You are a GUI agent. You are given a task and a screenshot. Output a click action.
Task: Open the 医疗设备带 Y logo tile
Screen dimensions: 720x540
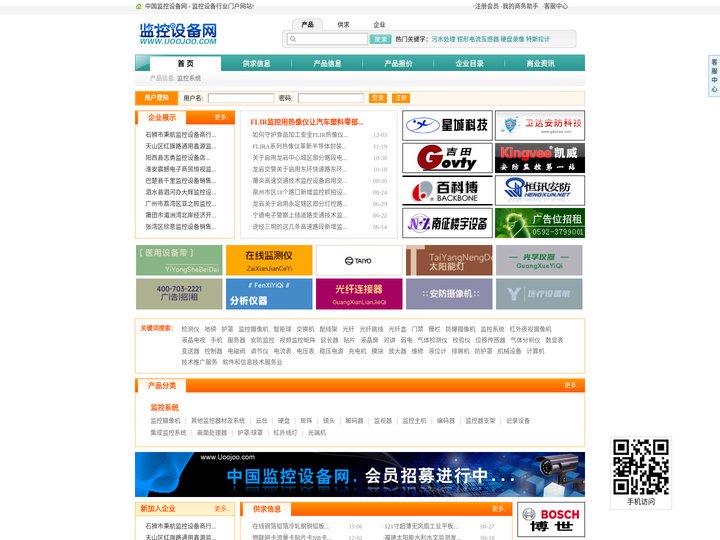pos(539,294)
